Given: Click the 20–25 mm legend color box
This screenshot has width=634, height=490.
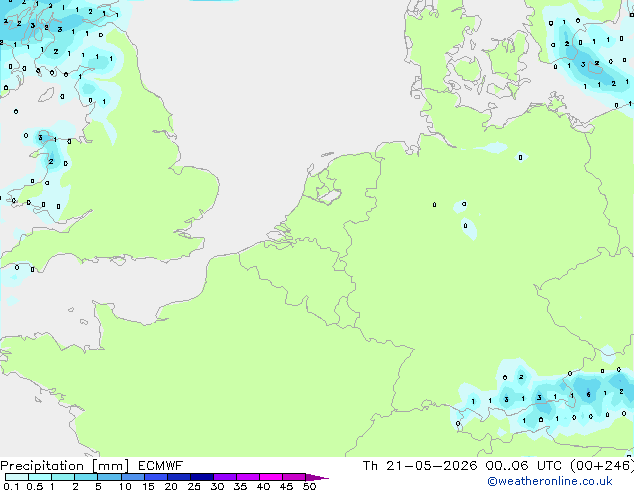Looking at the screenshot, I should [x=179, y=477].
